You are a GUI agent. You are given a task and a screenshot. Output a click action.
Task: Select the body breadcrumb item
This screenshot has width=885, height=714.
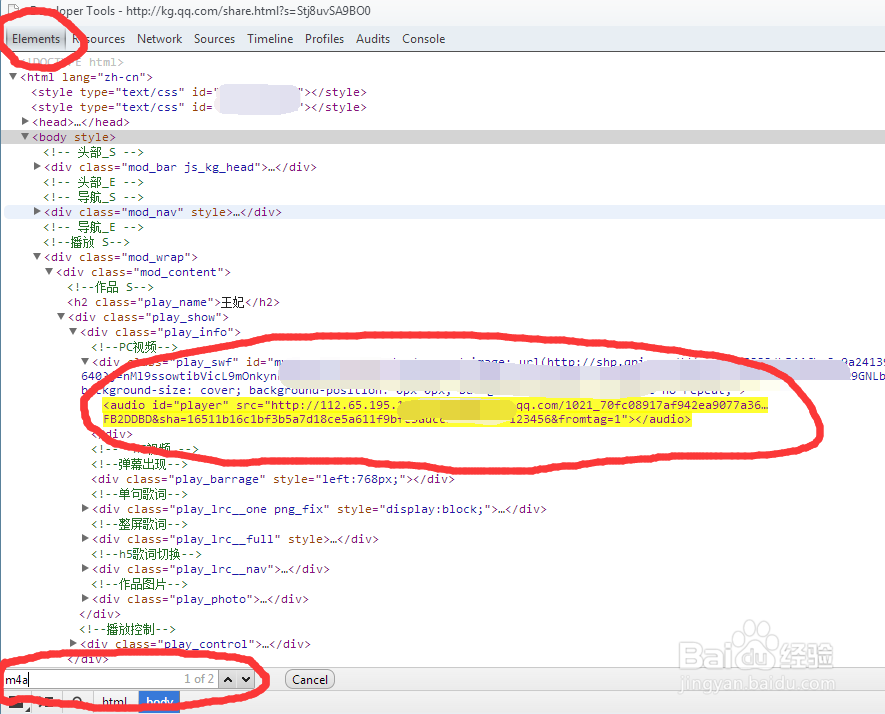pos(159,702)
